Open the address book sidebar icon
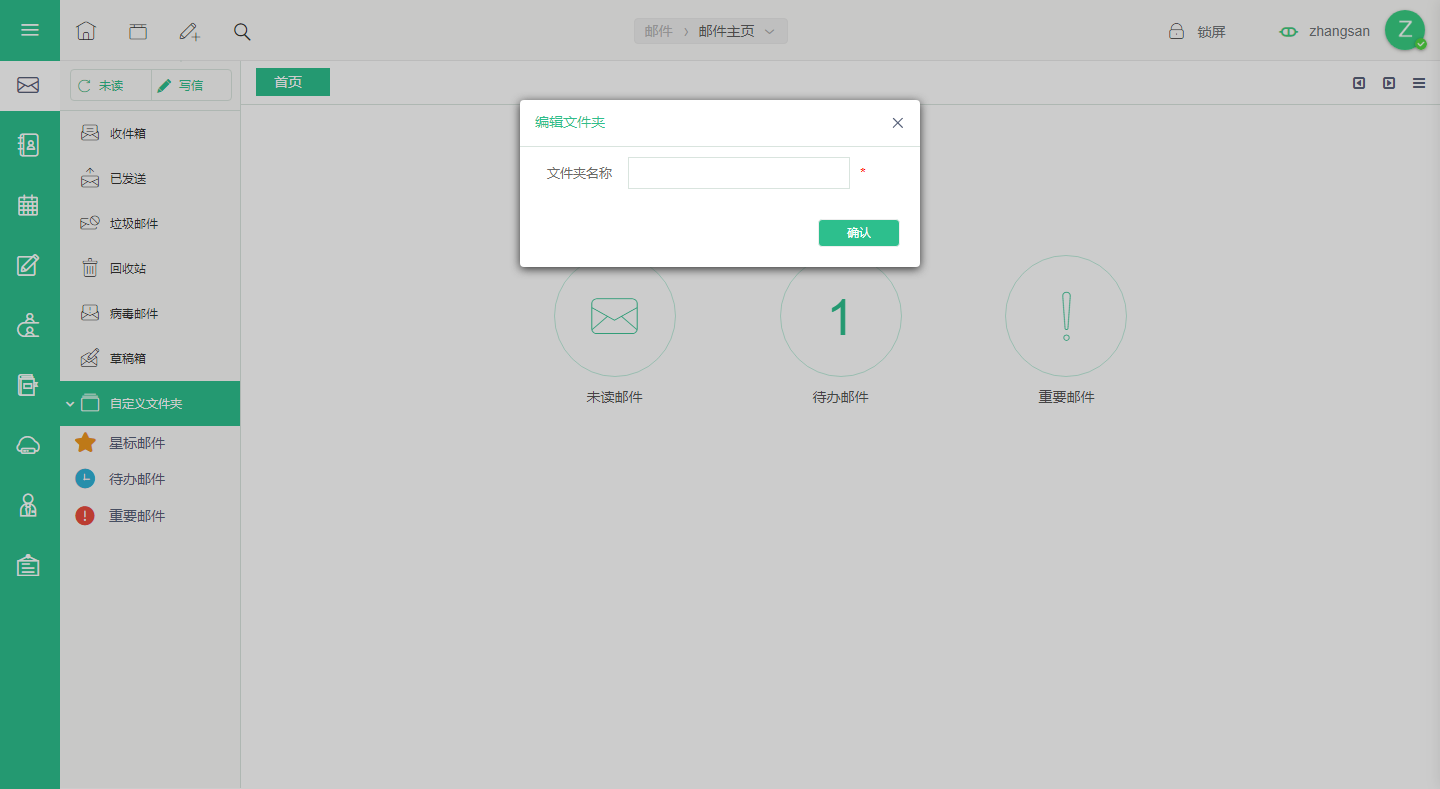1440x789 pixels. click(28, 145)
